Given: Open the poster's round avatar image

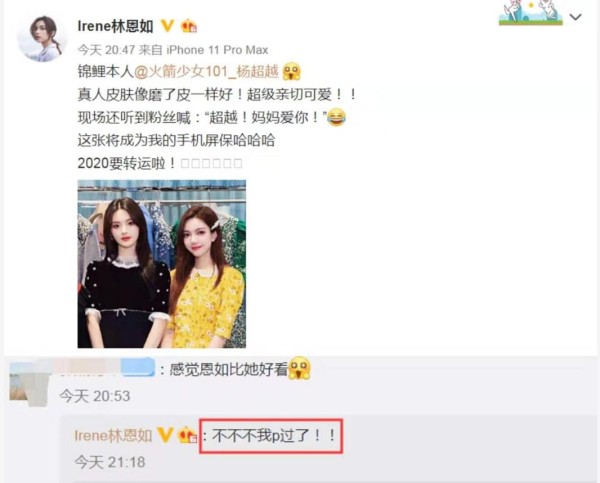Looking at the screenshot, I should [41, 38].
